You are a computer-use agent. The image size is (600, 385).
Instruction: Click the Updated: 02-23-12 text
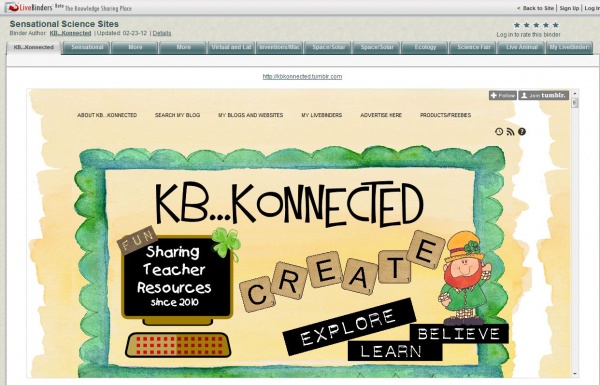pyautogui.click(x=122, y=33)
